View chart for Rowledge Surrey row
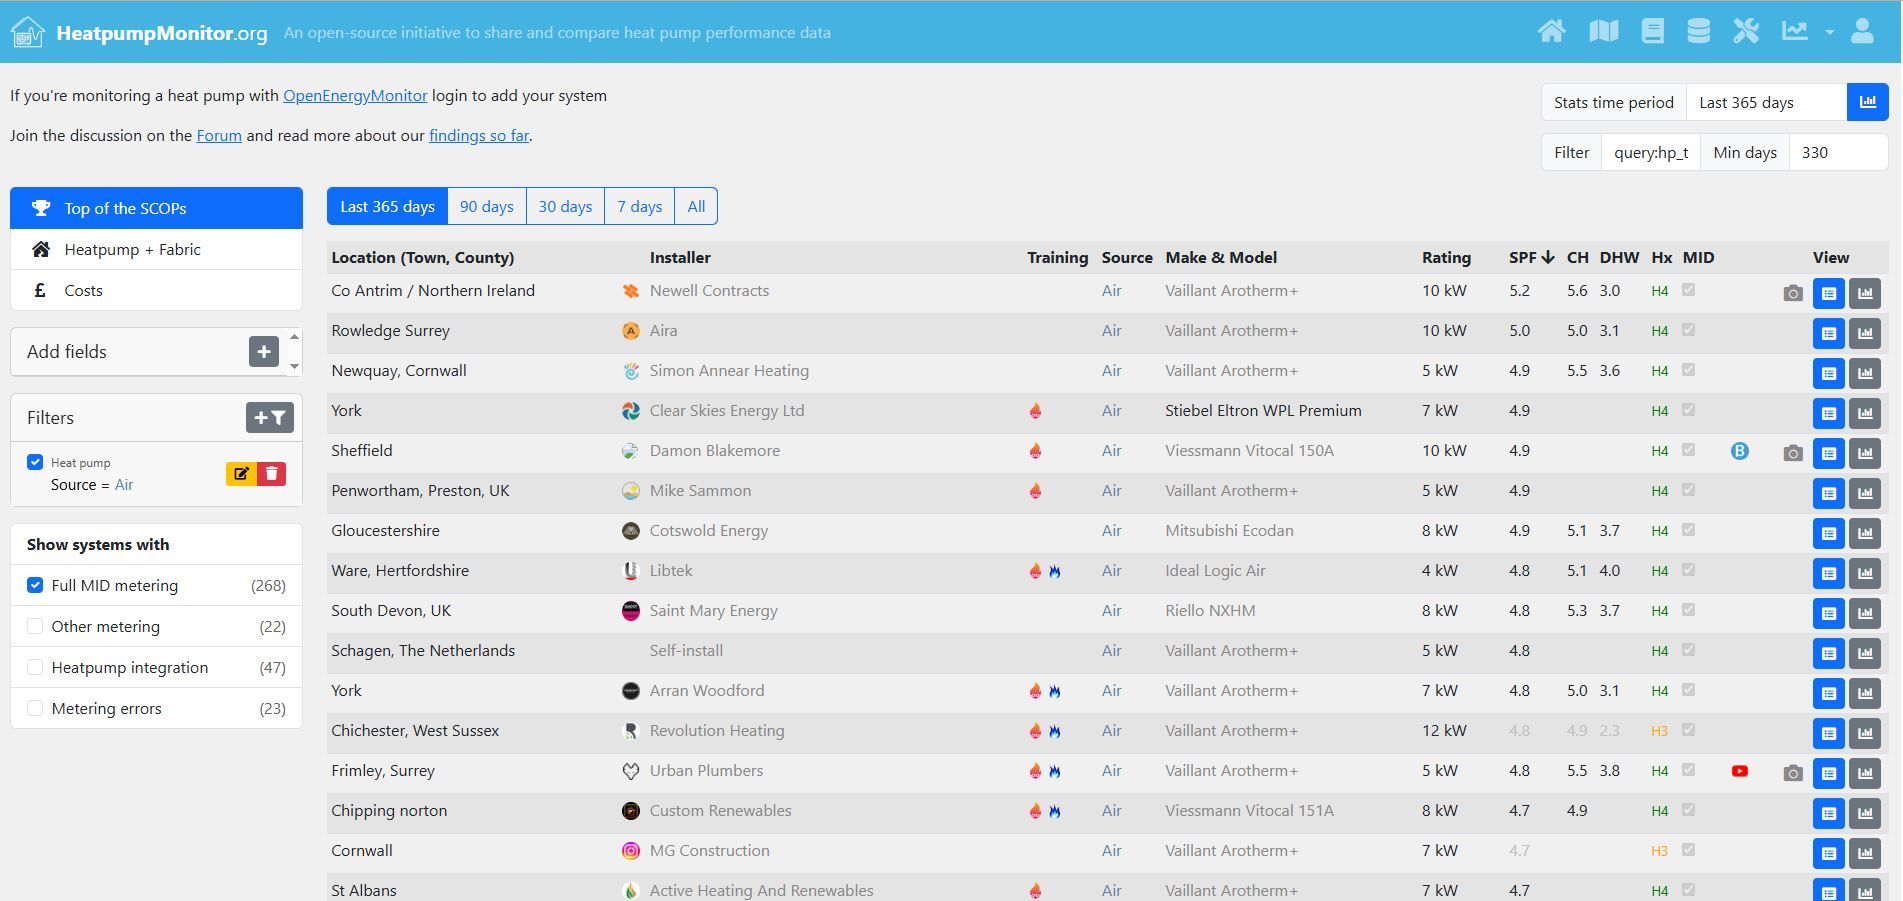 pos(1865,333)
